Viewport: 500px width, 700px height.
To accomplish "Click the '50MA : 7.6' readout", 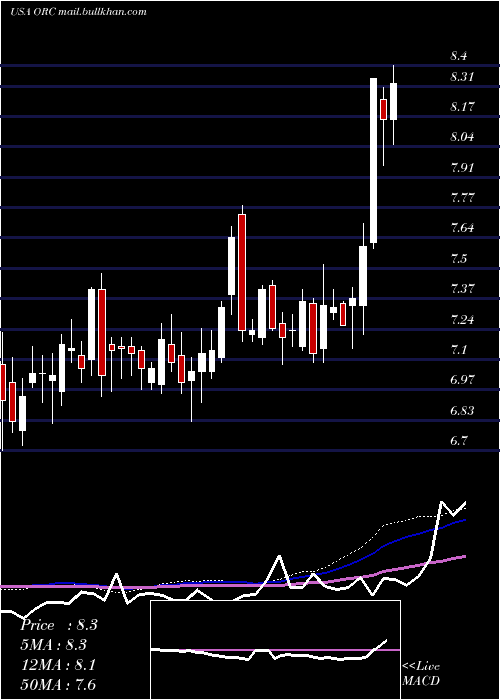I will [58, 684].
